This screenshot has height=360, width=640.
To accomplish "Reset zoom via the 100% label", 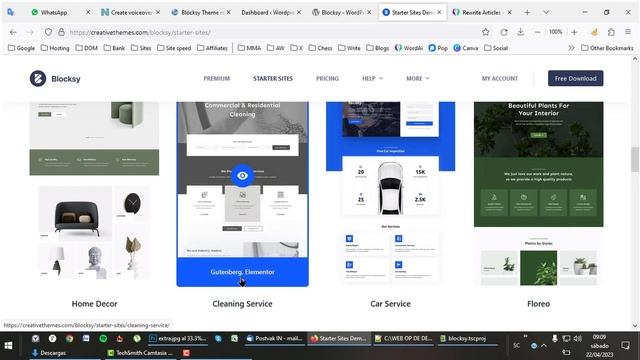I will [556, 32].
